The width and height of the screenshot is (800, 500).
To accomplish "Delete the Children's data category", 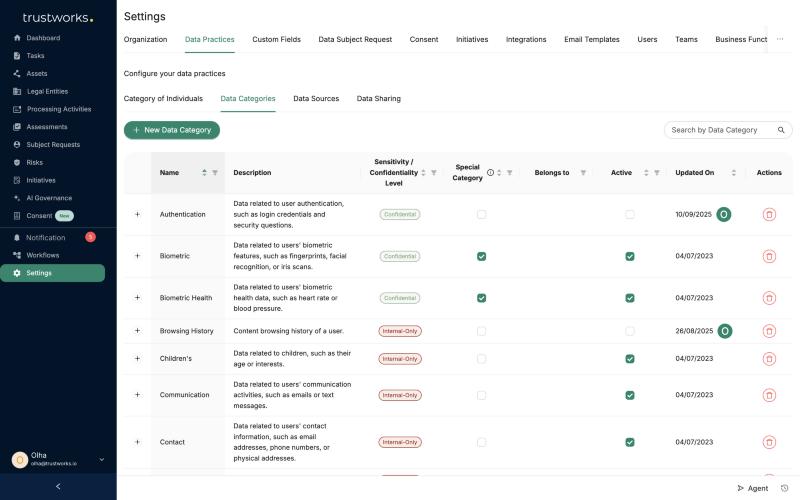I will pyautogui.click(x=769, y=359).
